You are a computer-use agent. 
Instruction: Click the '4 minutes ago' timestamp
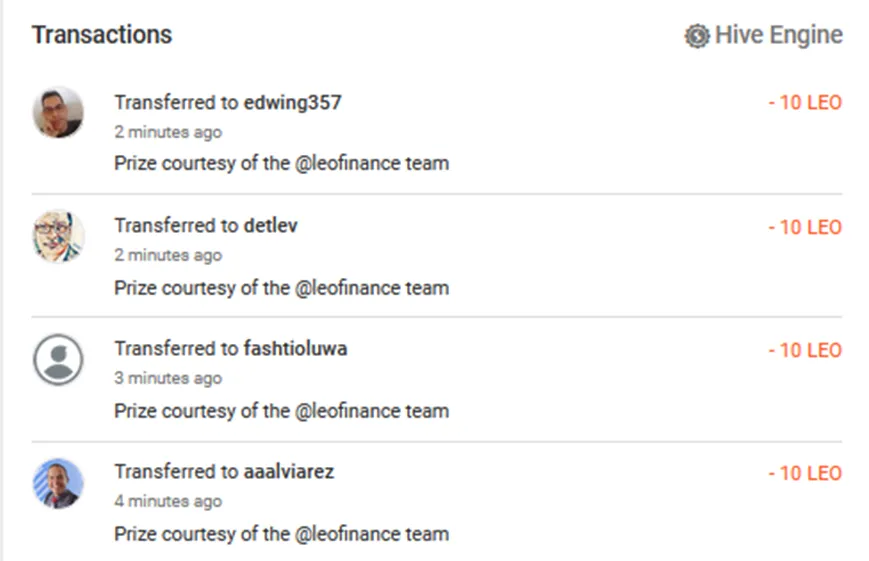168,501
